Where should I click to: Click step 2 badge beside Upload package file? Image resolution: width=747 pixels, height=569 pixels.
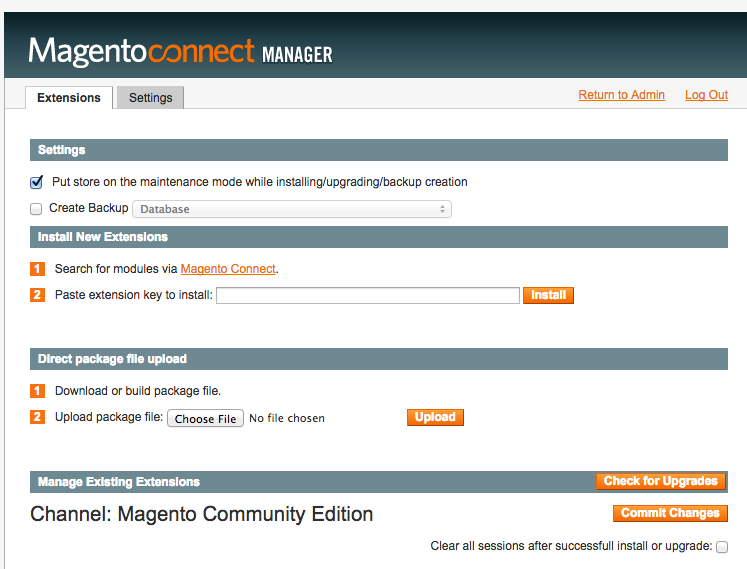click(37, 417)
